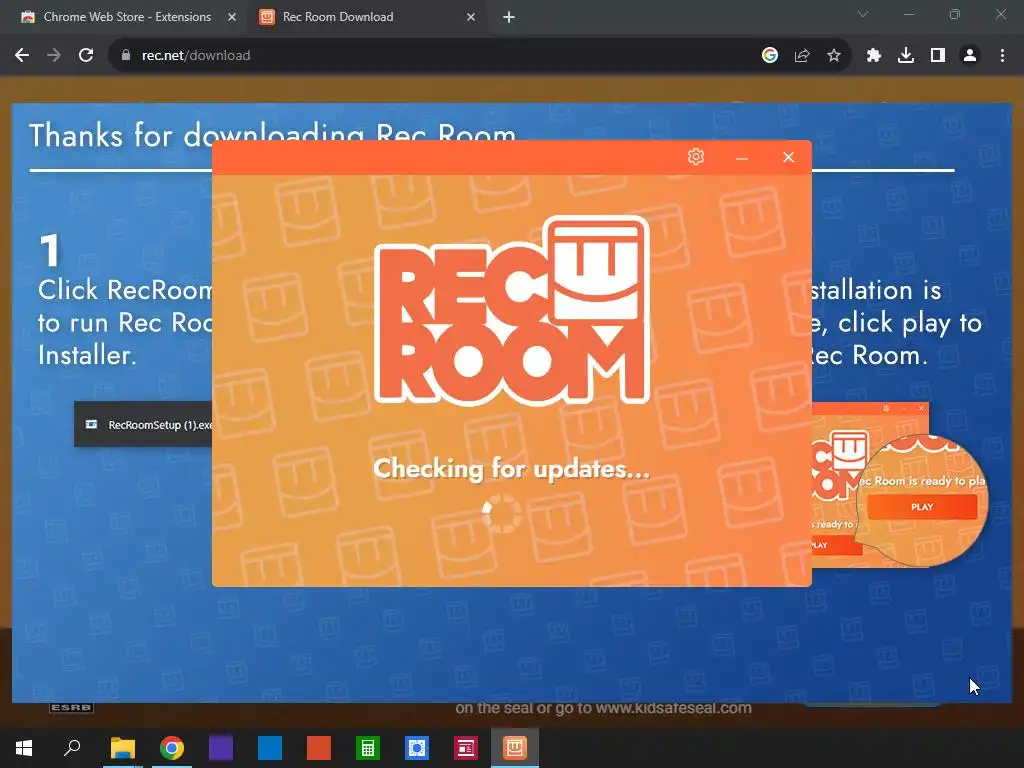This screenshot has height=768, width=1024.
Task: Open Chrome profile menu
Action: click(970, 56)
